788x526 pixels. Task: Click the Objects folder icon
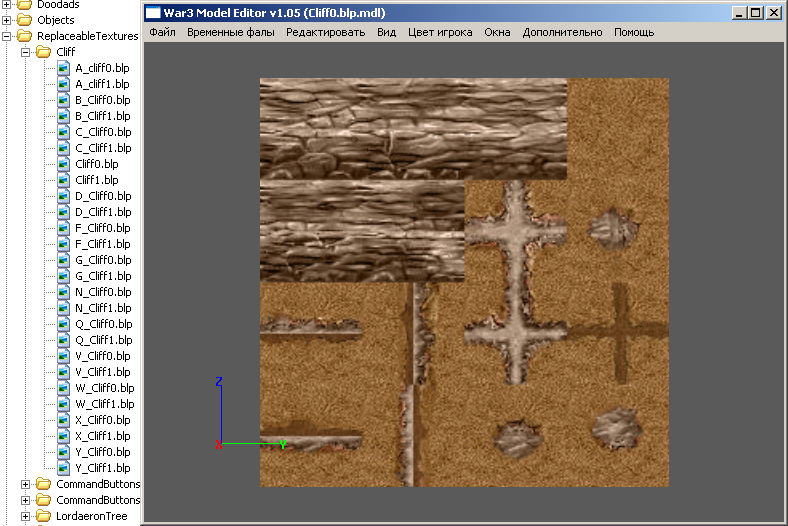click(x=25, y=20)
